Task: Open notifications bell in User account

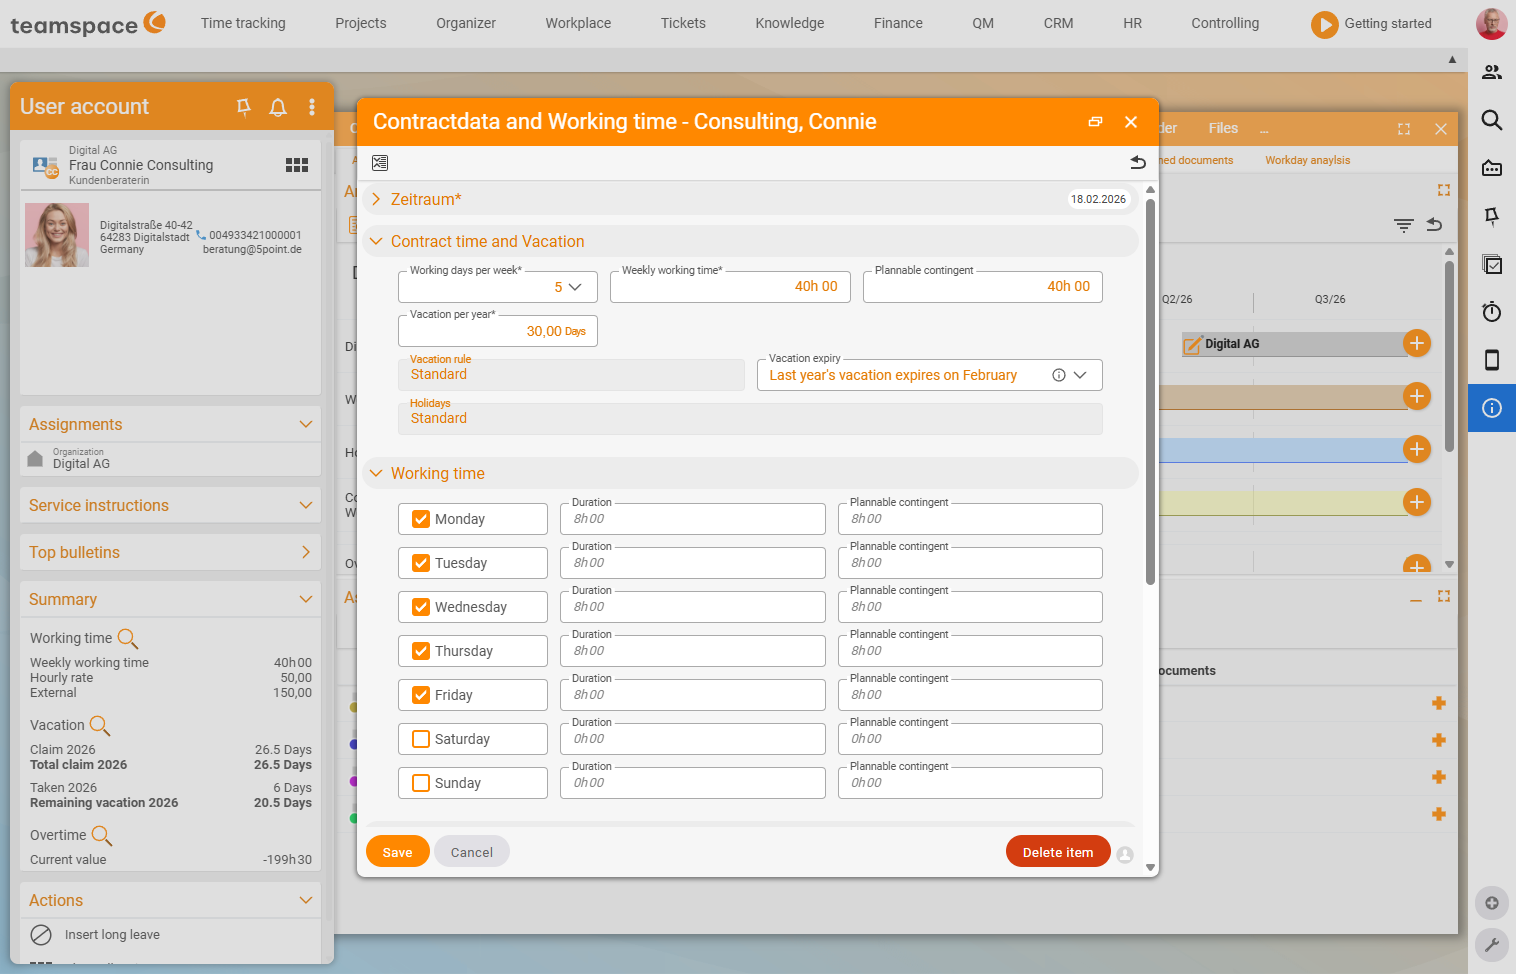Action: (278, 107)
